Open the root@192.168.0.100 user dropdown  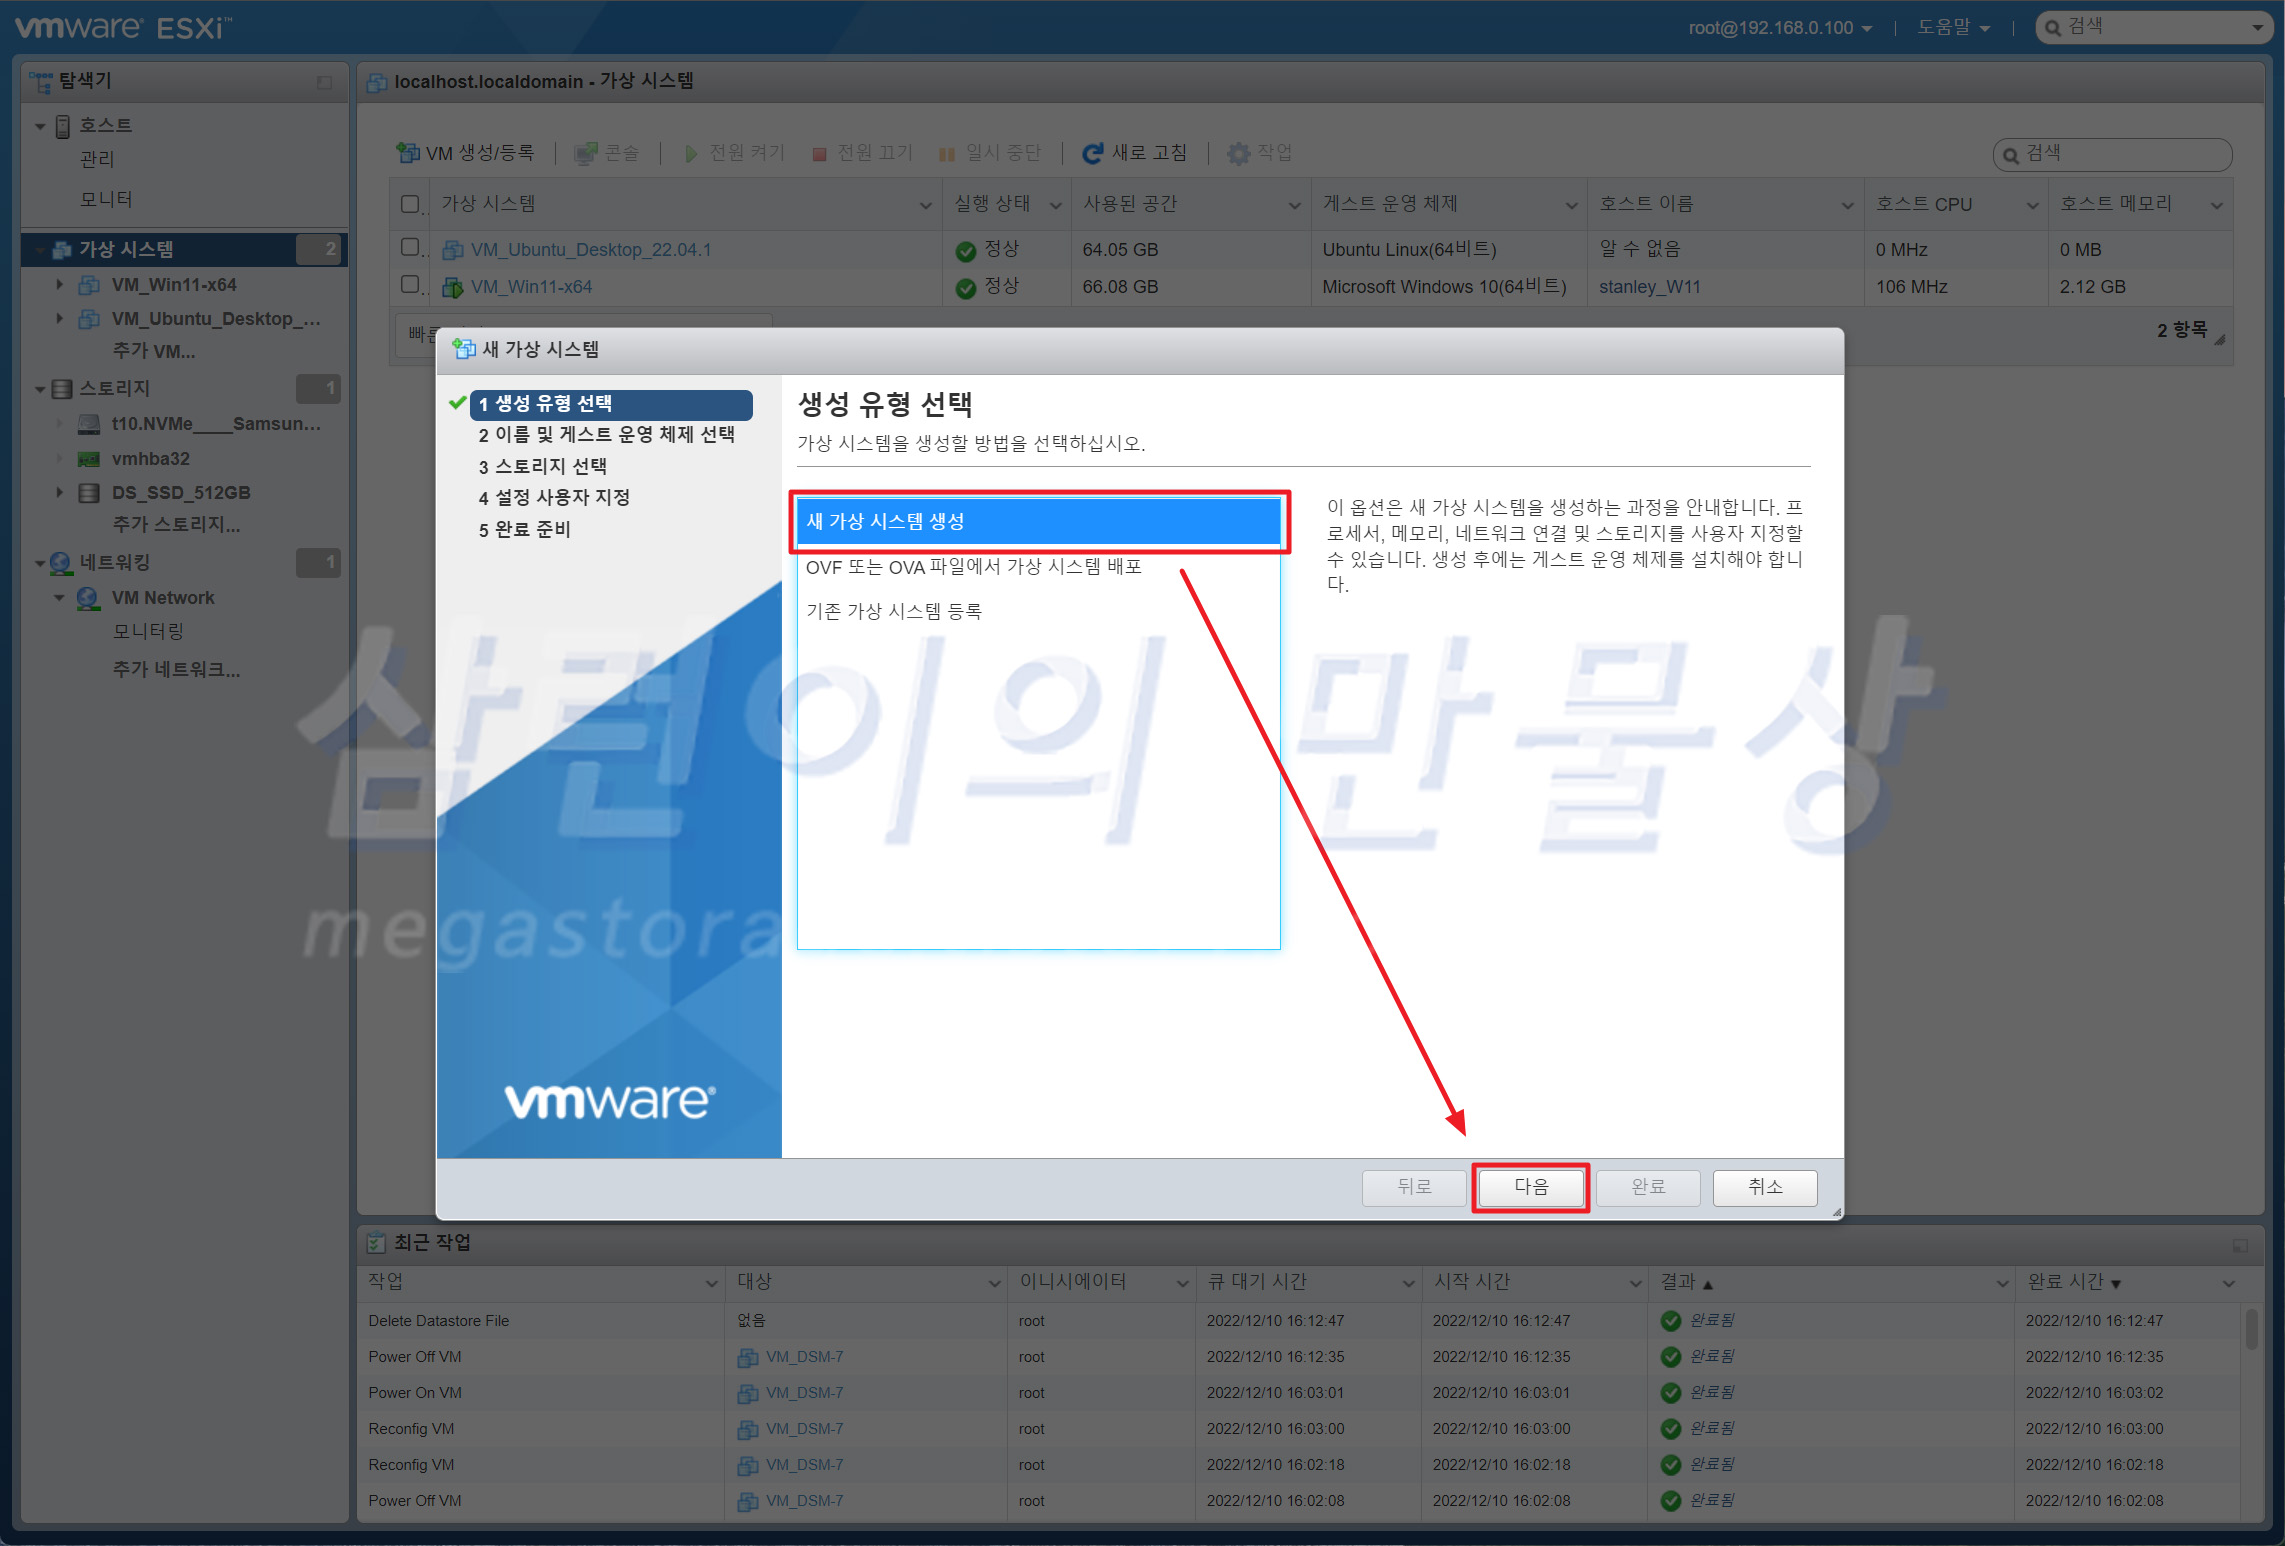point(1779,28)
